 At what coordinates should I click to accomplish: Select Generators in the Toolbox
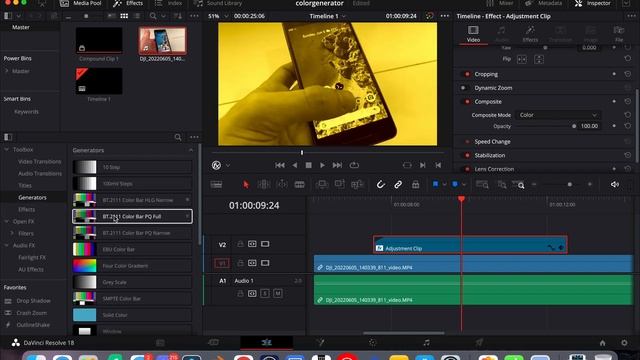coord(32,198)
